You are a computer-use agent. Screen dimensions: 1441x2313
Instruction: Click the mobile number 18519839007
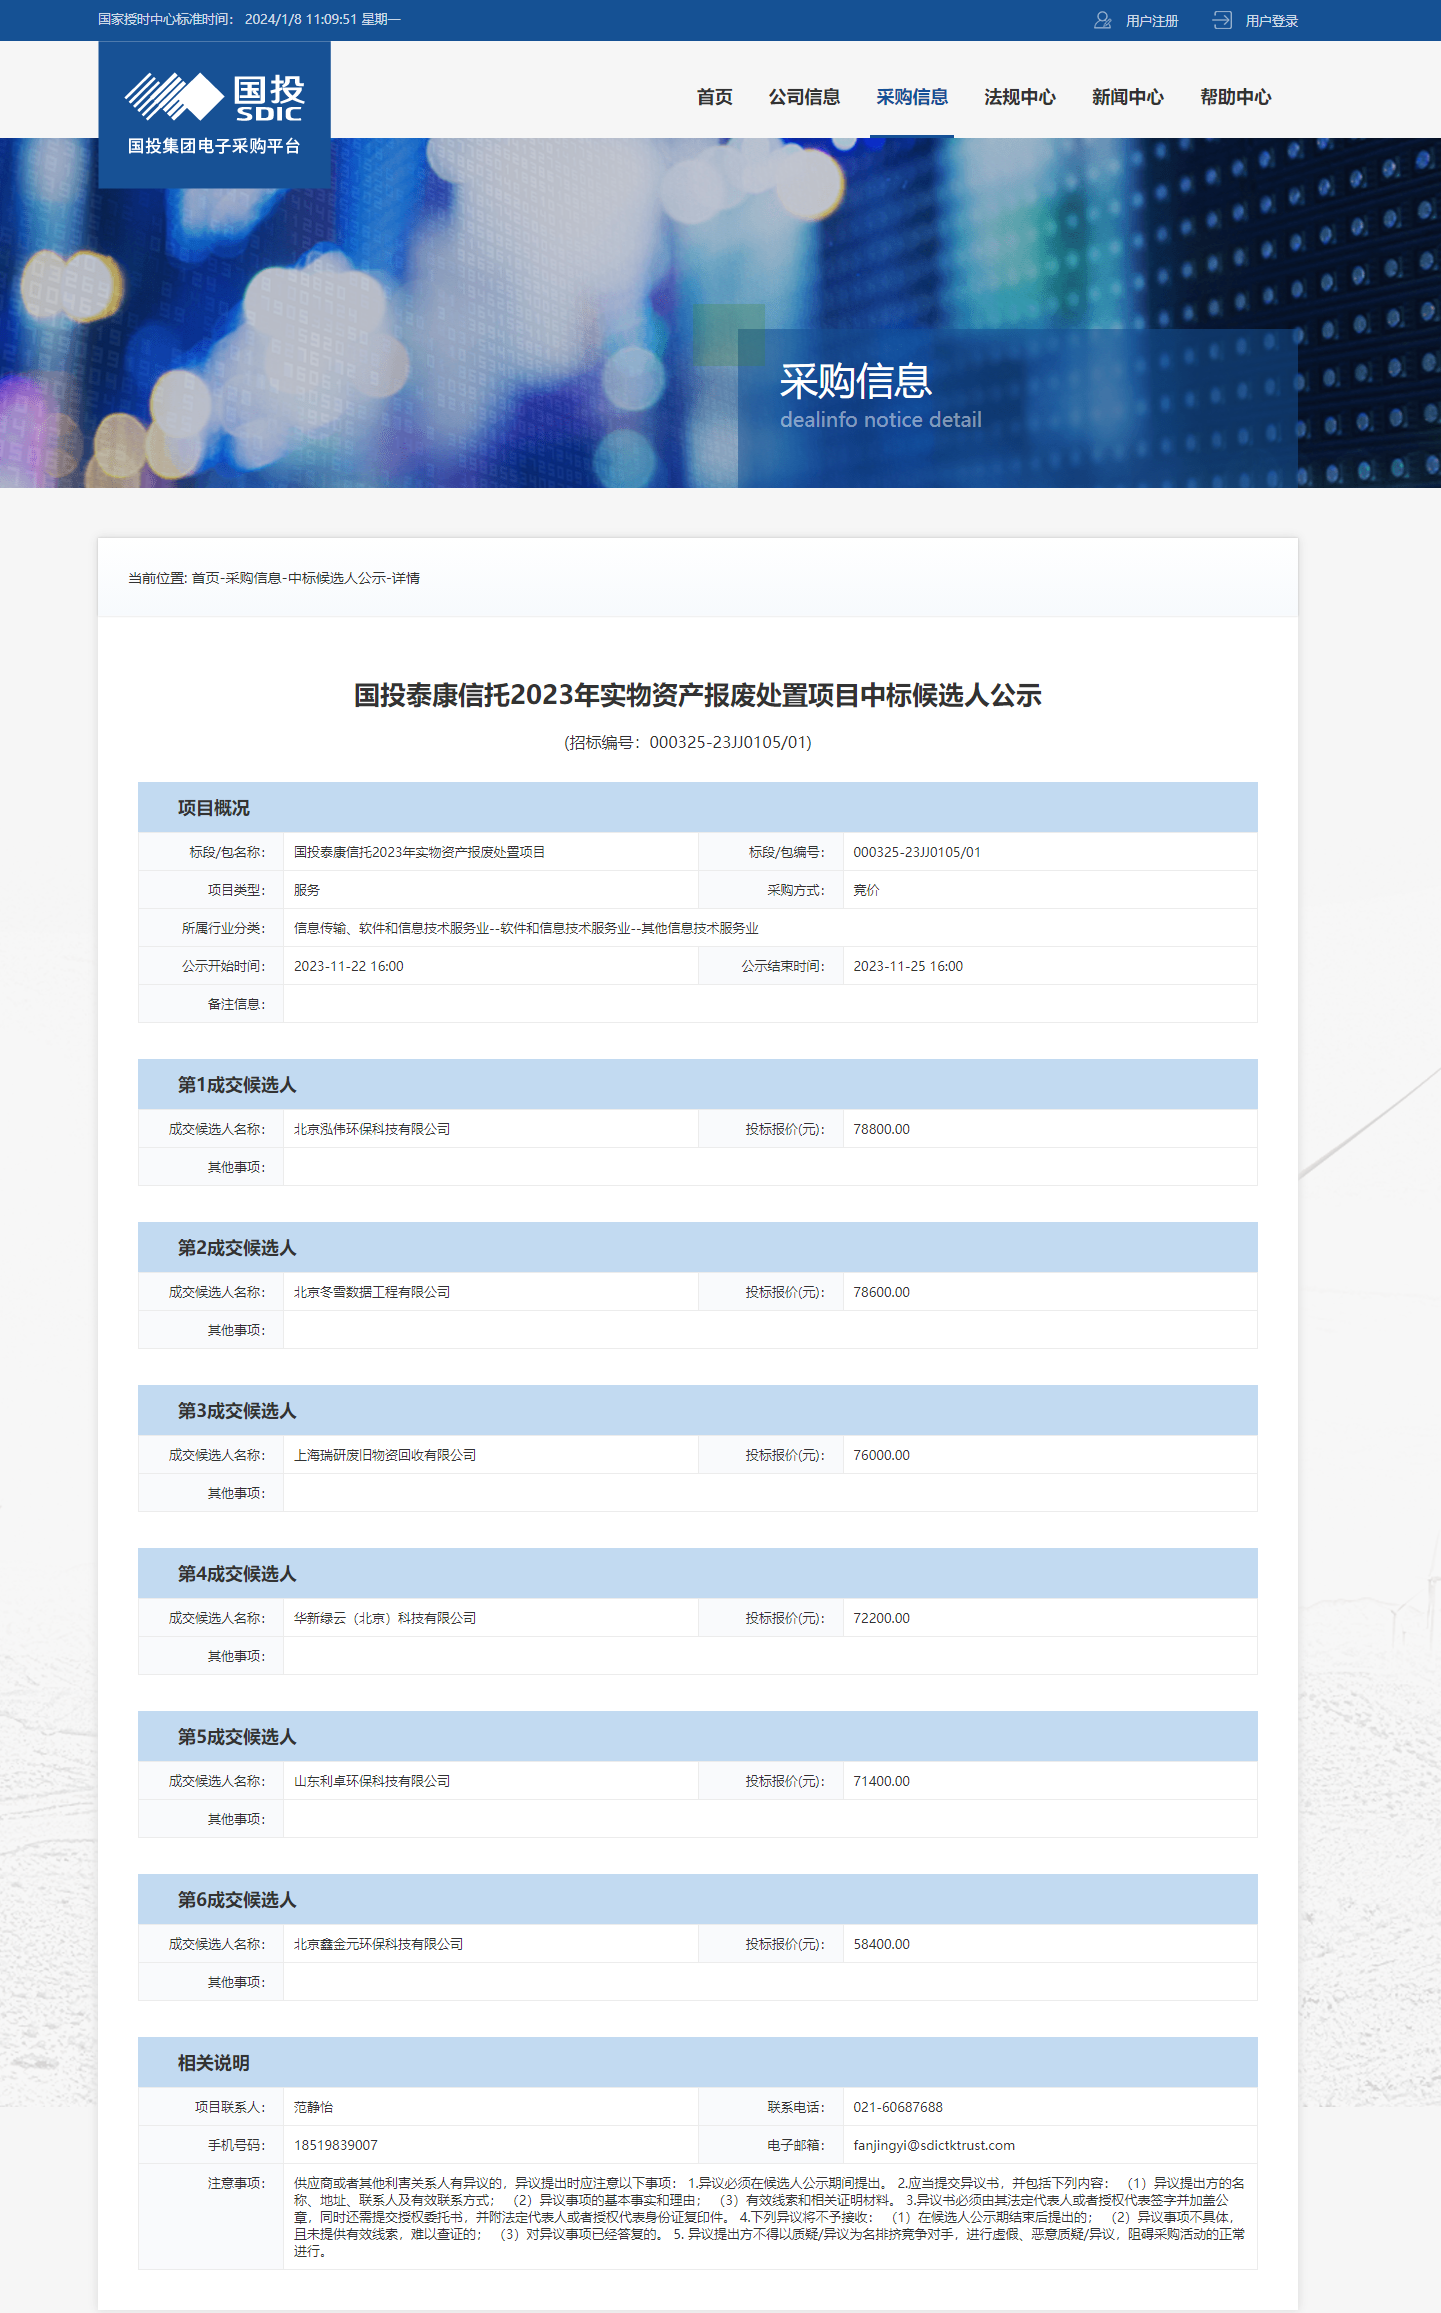point(335,2145)
